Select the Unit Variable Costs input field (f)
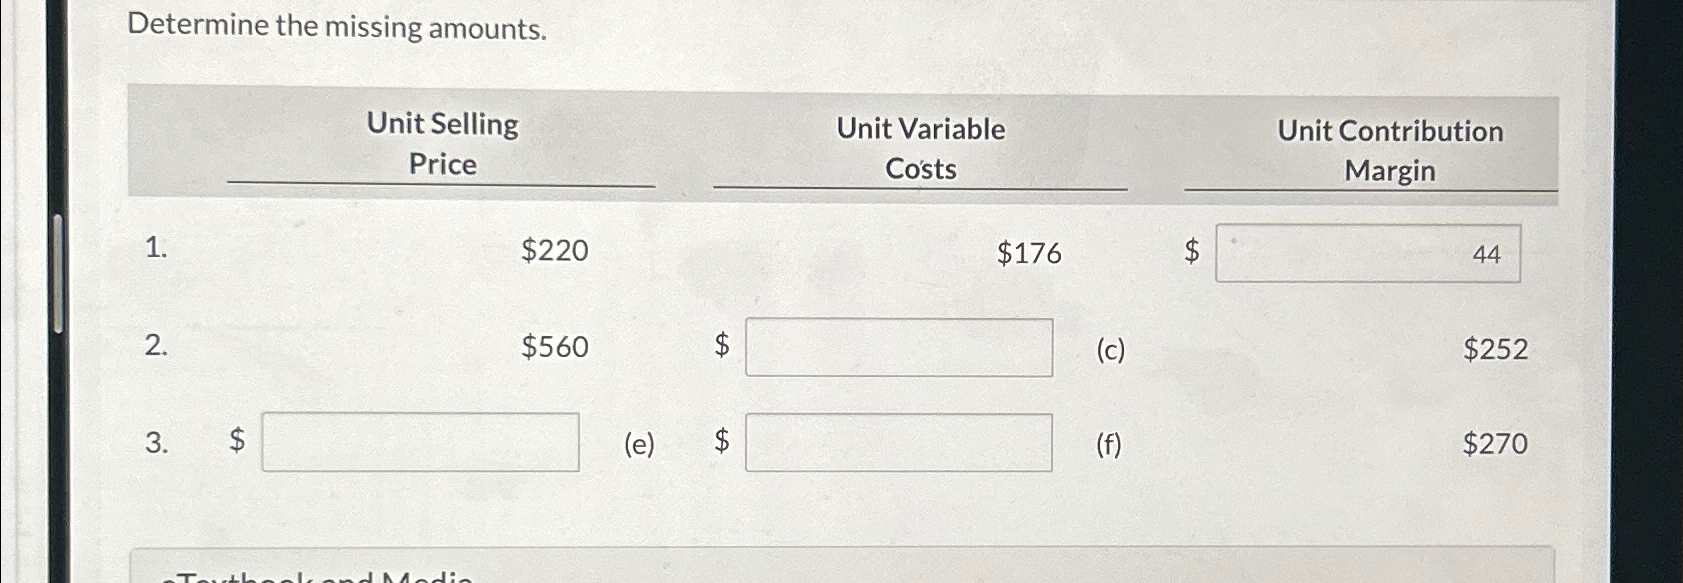This screenshot has width=1683, height=583. tap(898, 442)
